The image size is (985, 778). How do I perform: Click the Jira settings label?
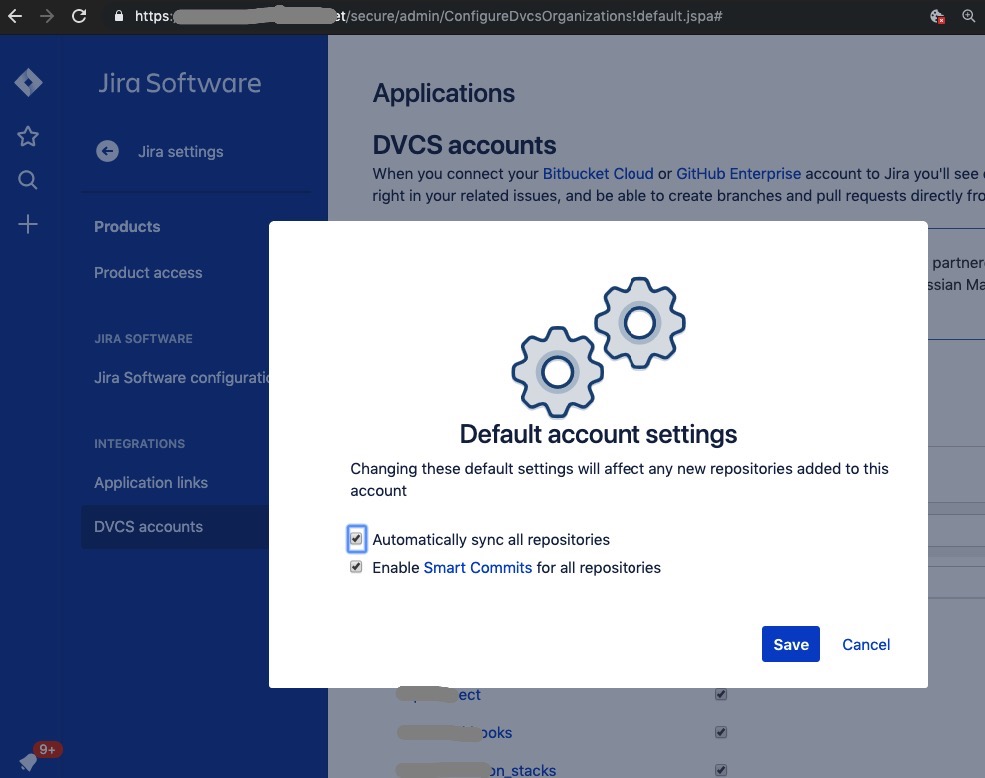(x=180, y=151)
